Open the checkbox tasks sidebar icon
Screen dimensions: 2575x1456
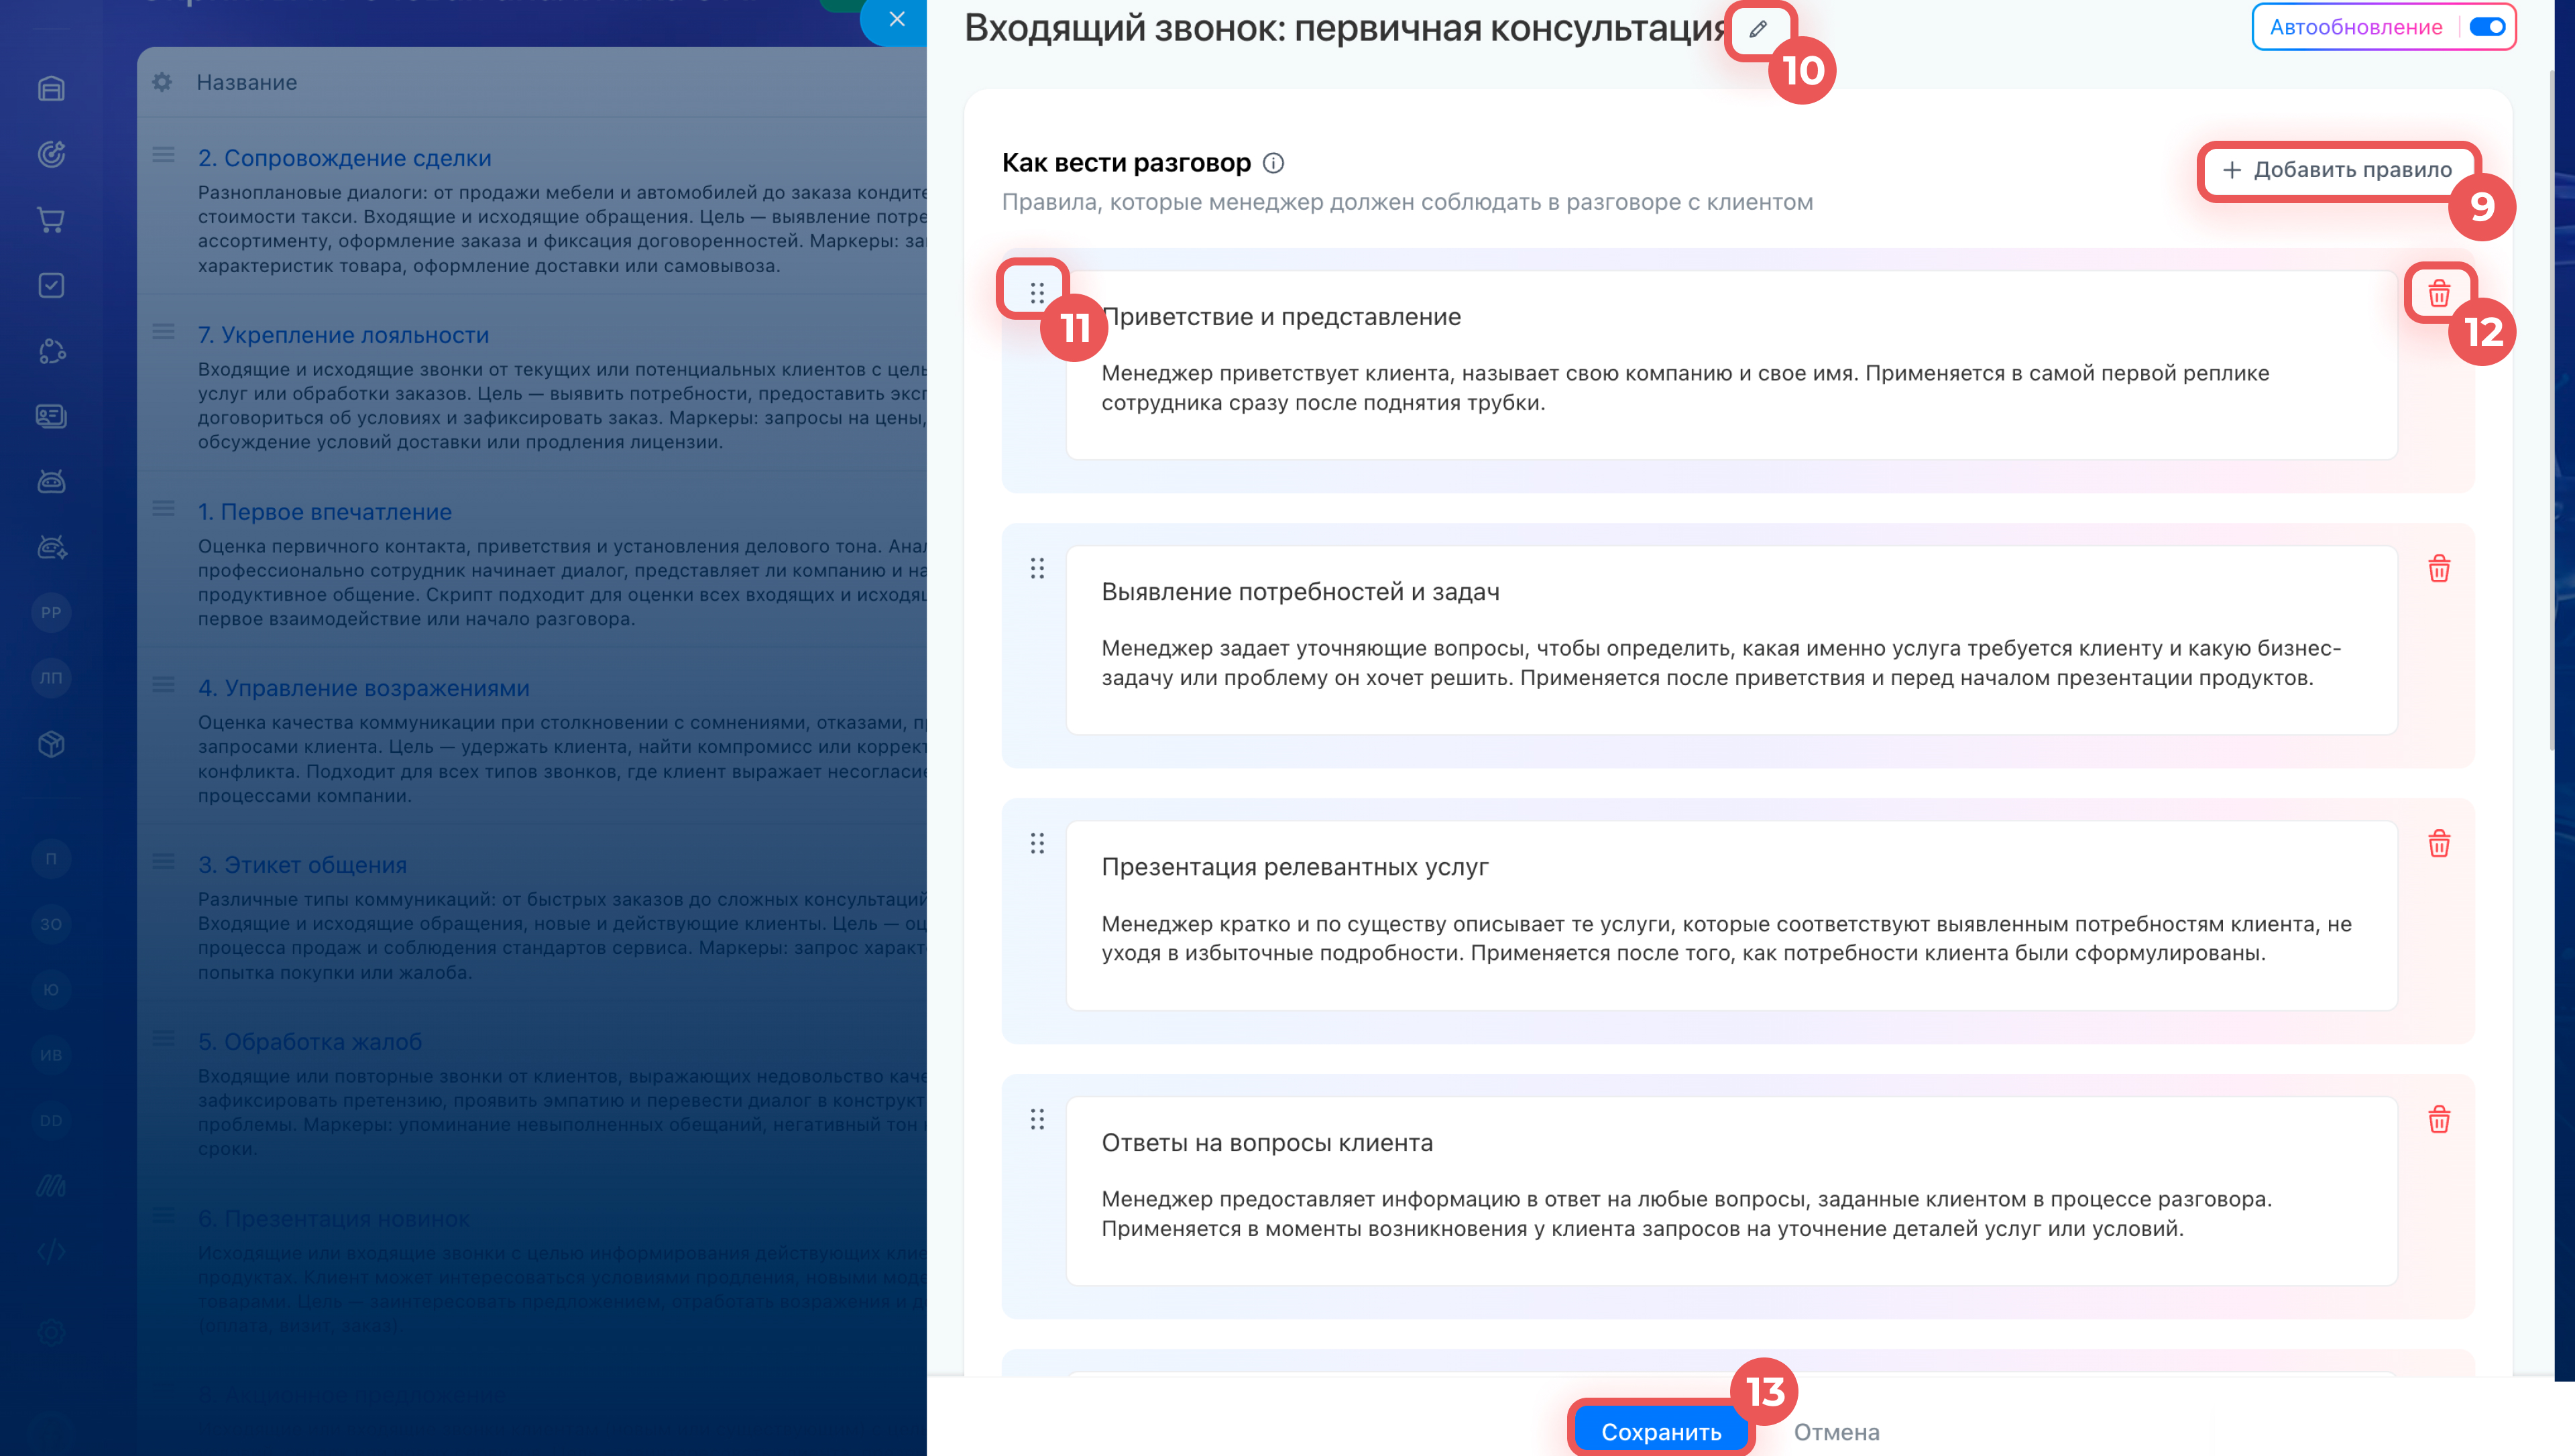[51, 285]
